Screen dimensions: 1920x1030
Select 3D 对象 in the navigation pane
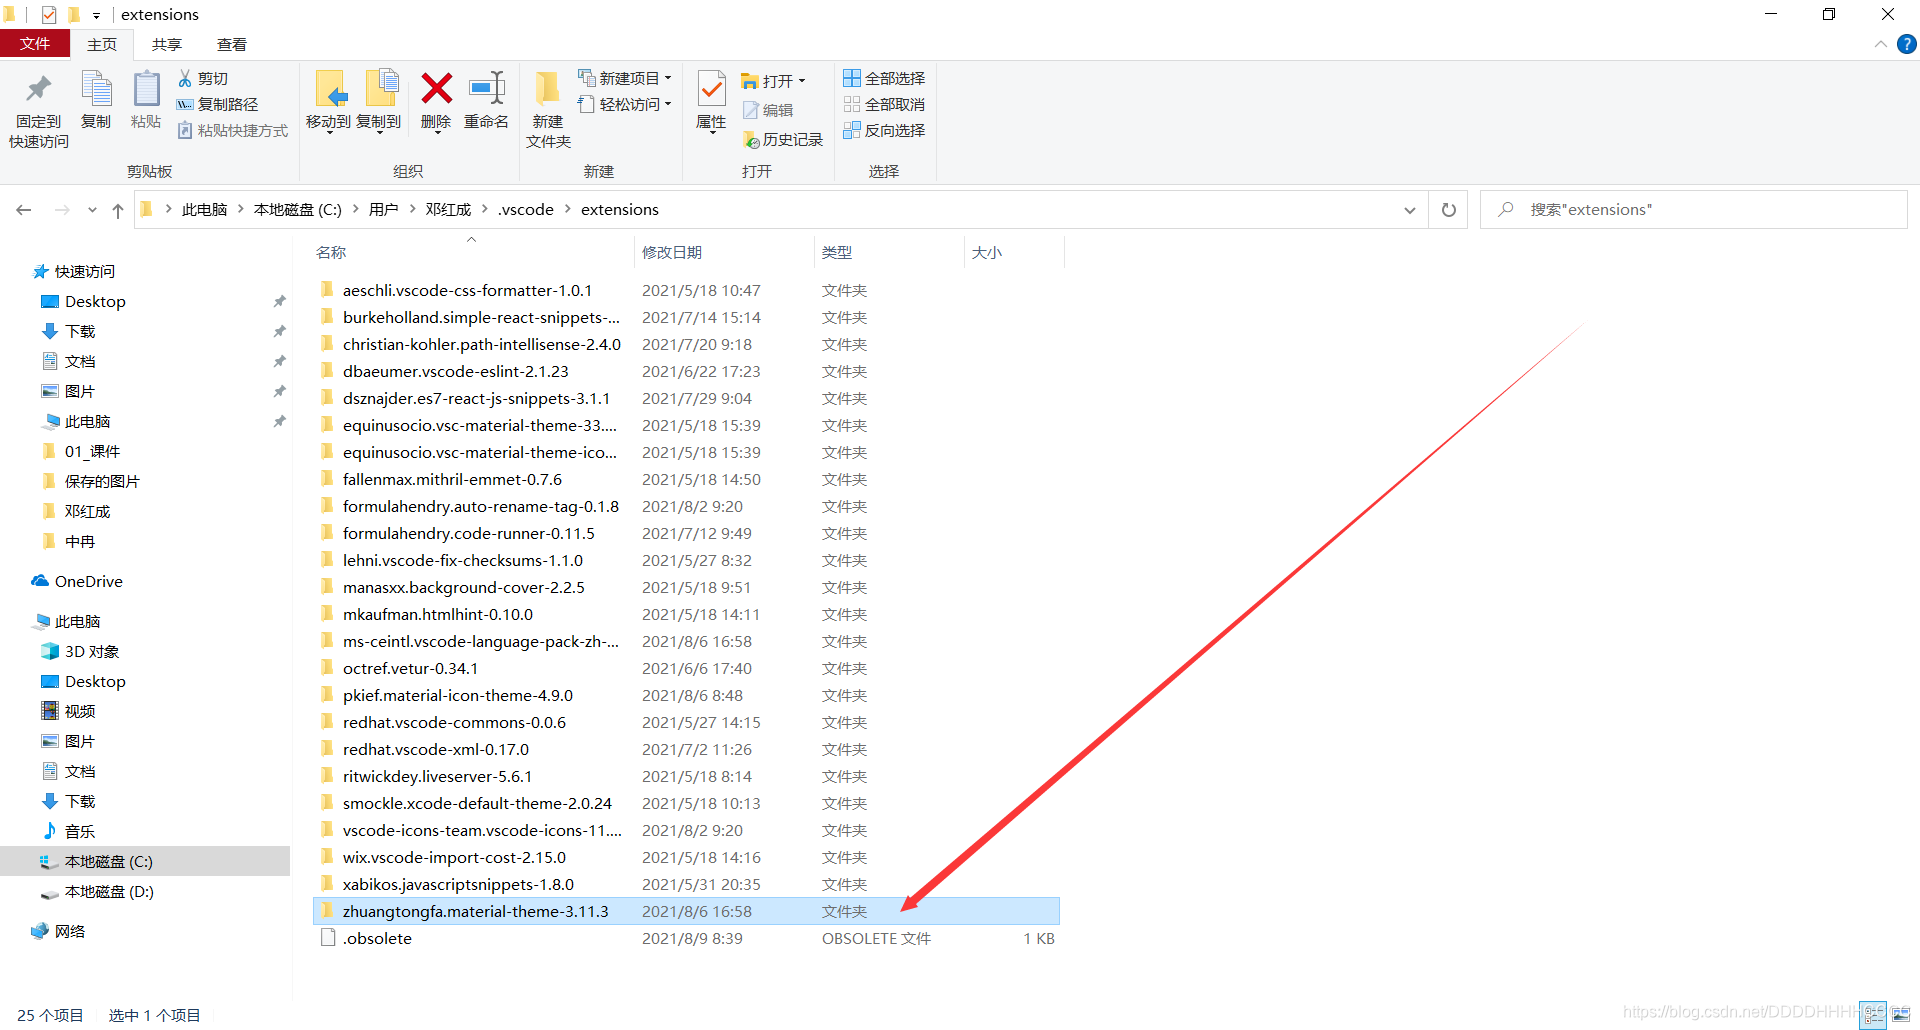[x=92, y=651]
